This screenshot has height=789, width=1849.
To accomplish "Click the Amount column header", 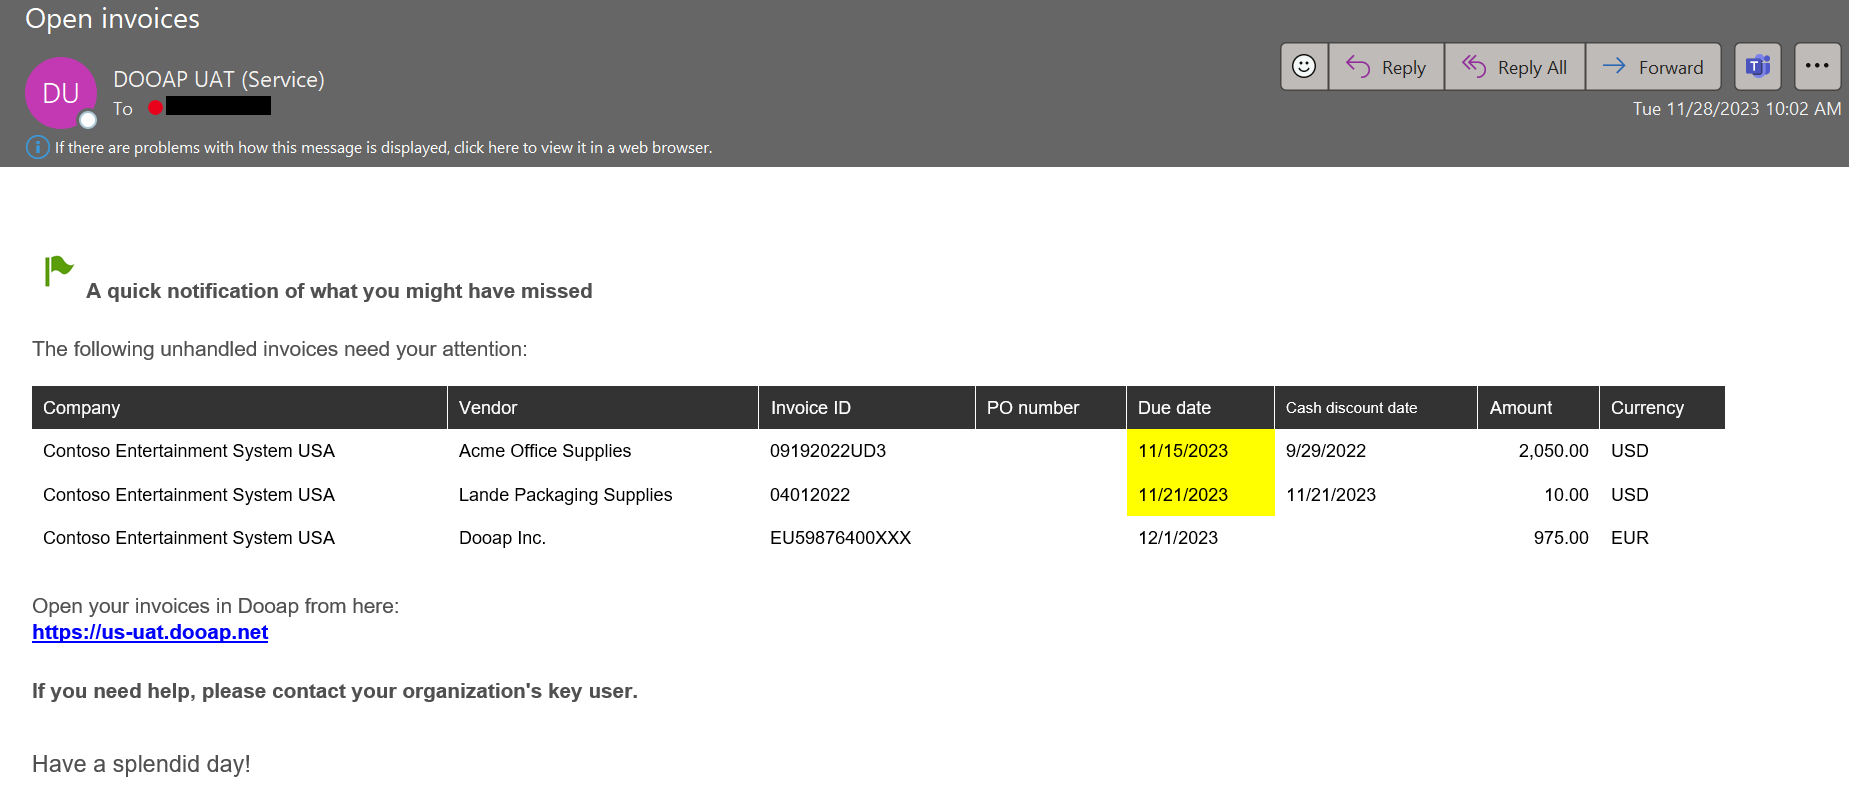I will [1538, 408].
